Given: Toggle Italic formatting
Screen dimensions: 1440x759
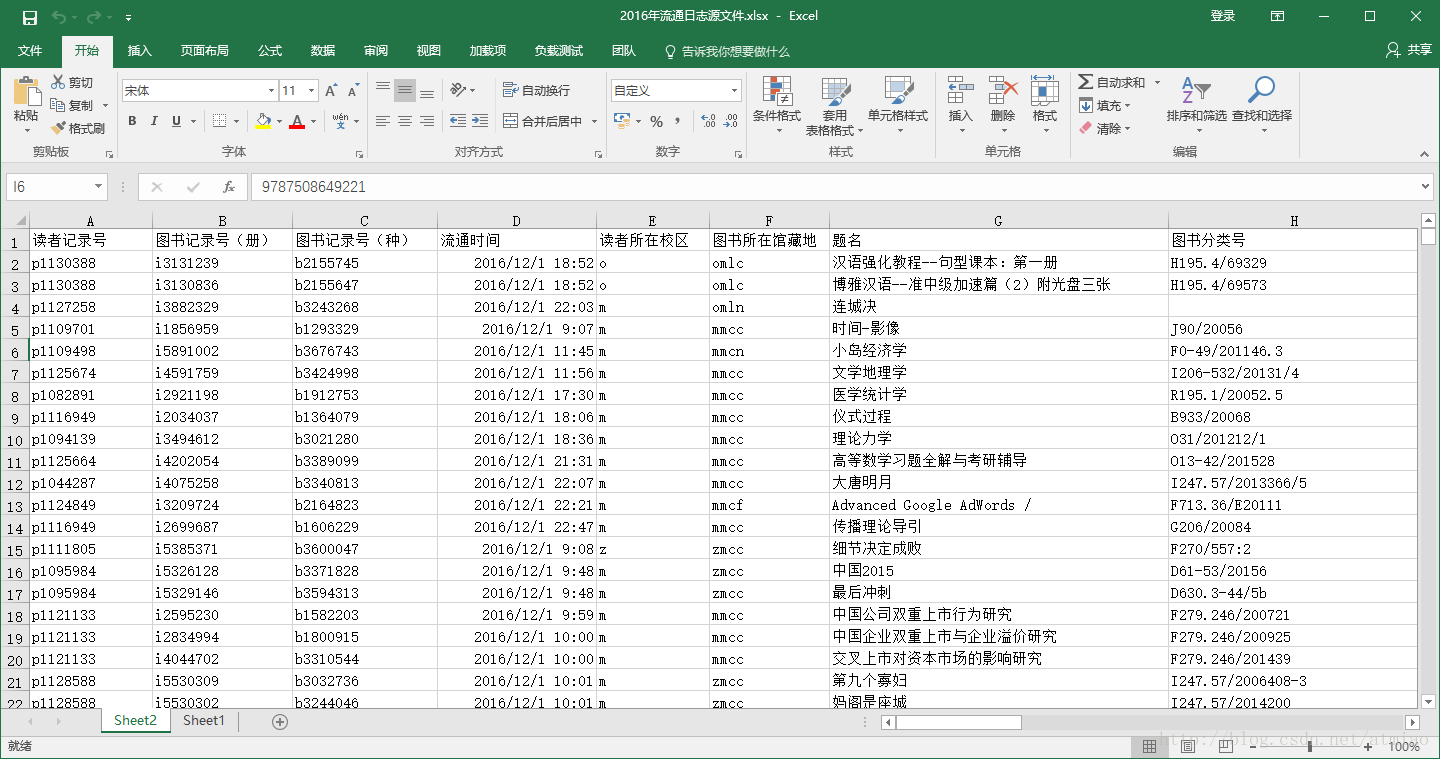Looking at the screenshot, I should pyautogui.click(x=154, y=121).
